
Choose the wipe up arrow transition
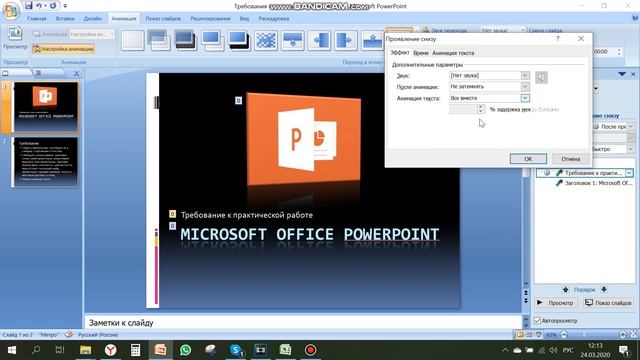(372, 40)
